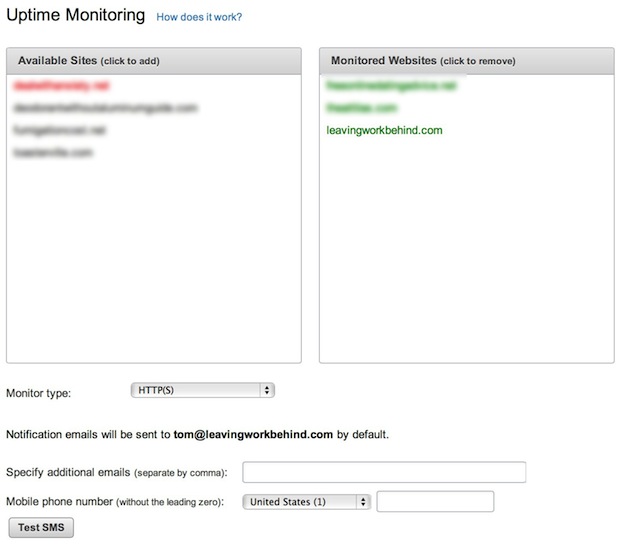Expand the United States (1) country code dropdown
This screenshot has width=625, height=544.
click(307, 501)
